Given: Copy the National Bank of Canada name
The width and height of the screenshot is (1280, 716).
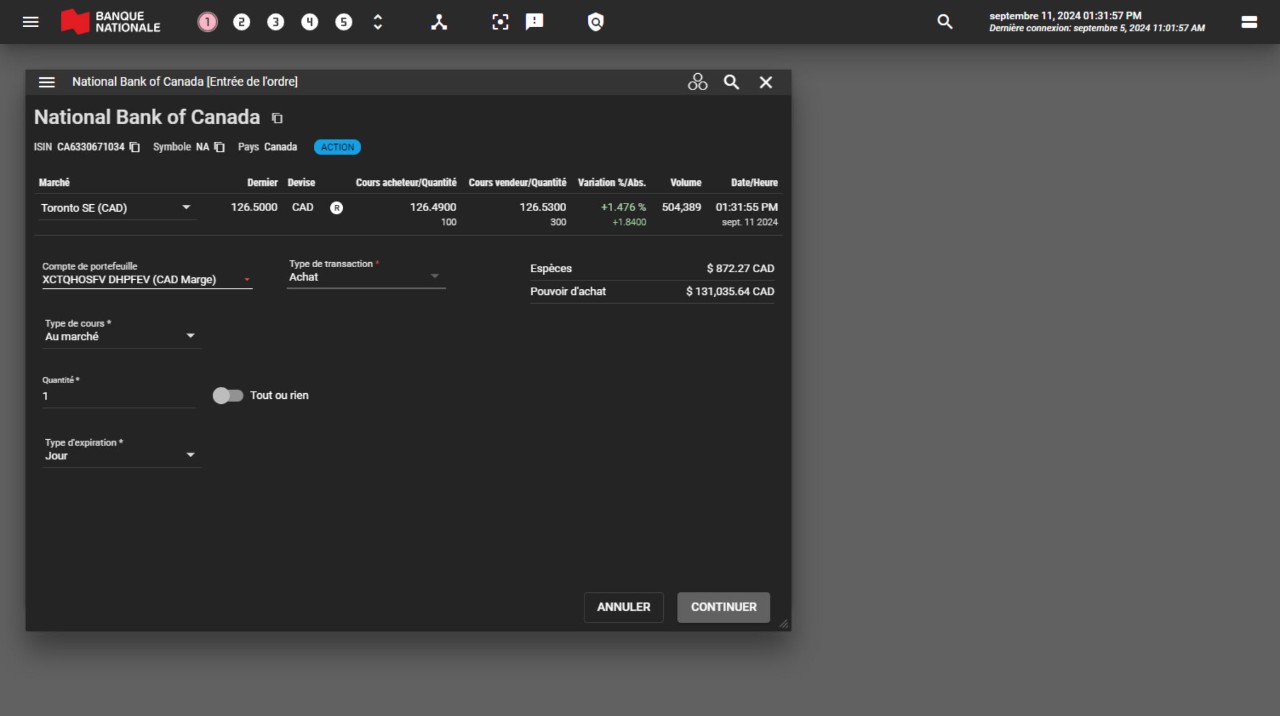Looking at the screenshot, I should [277, 118].
